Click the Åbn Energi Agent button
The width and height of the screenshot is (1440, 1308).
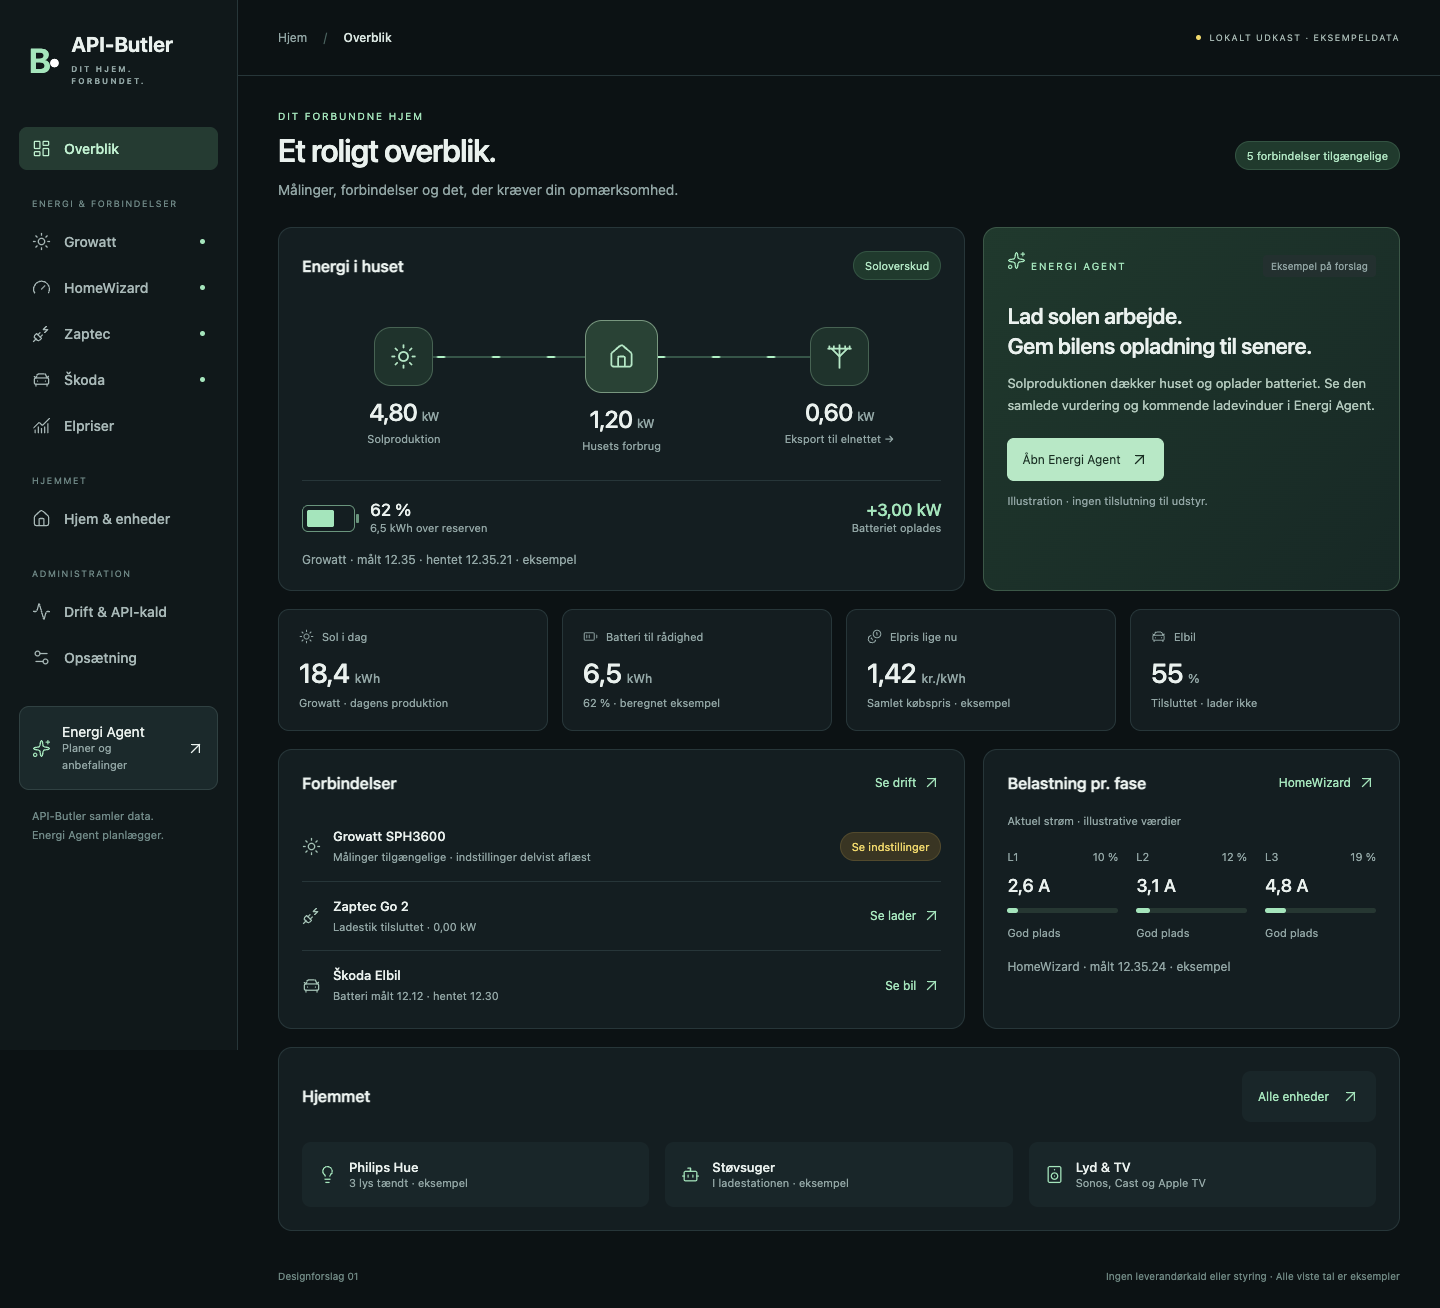click(x=1085, y=460)
